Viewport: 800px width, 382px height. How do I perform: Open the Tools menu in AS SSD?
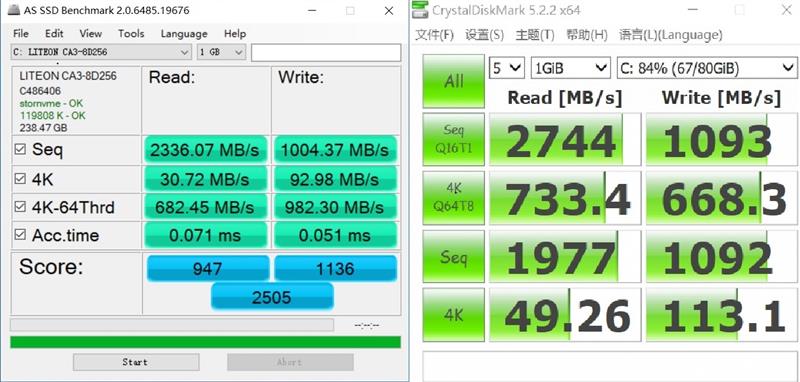click(x=131, y=34)
